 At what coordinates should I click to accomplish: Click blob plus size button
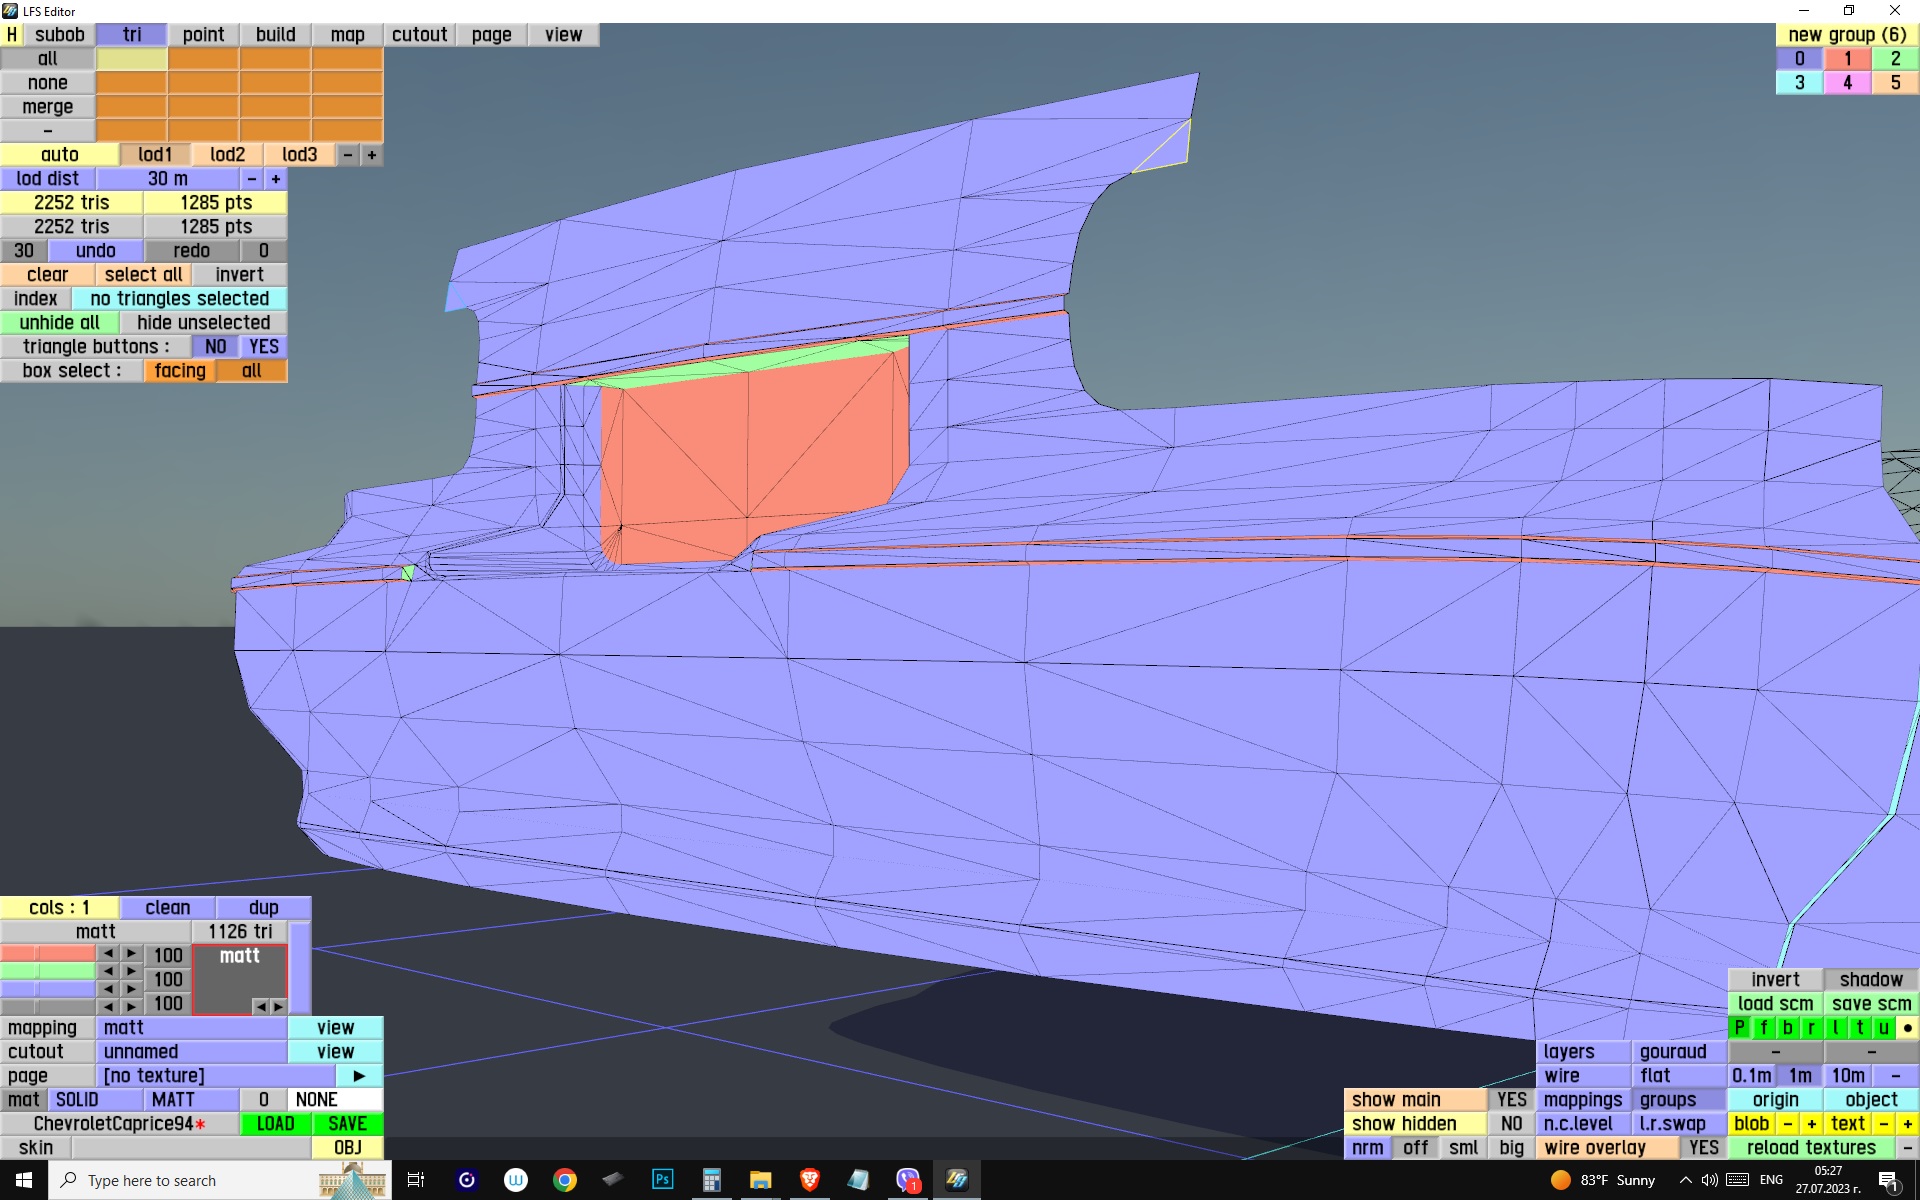1811,1124
